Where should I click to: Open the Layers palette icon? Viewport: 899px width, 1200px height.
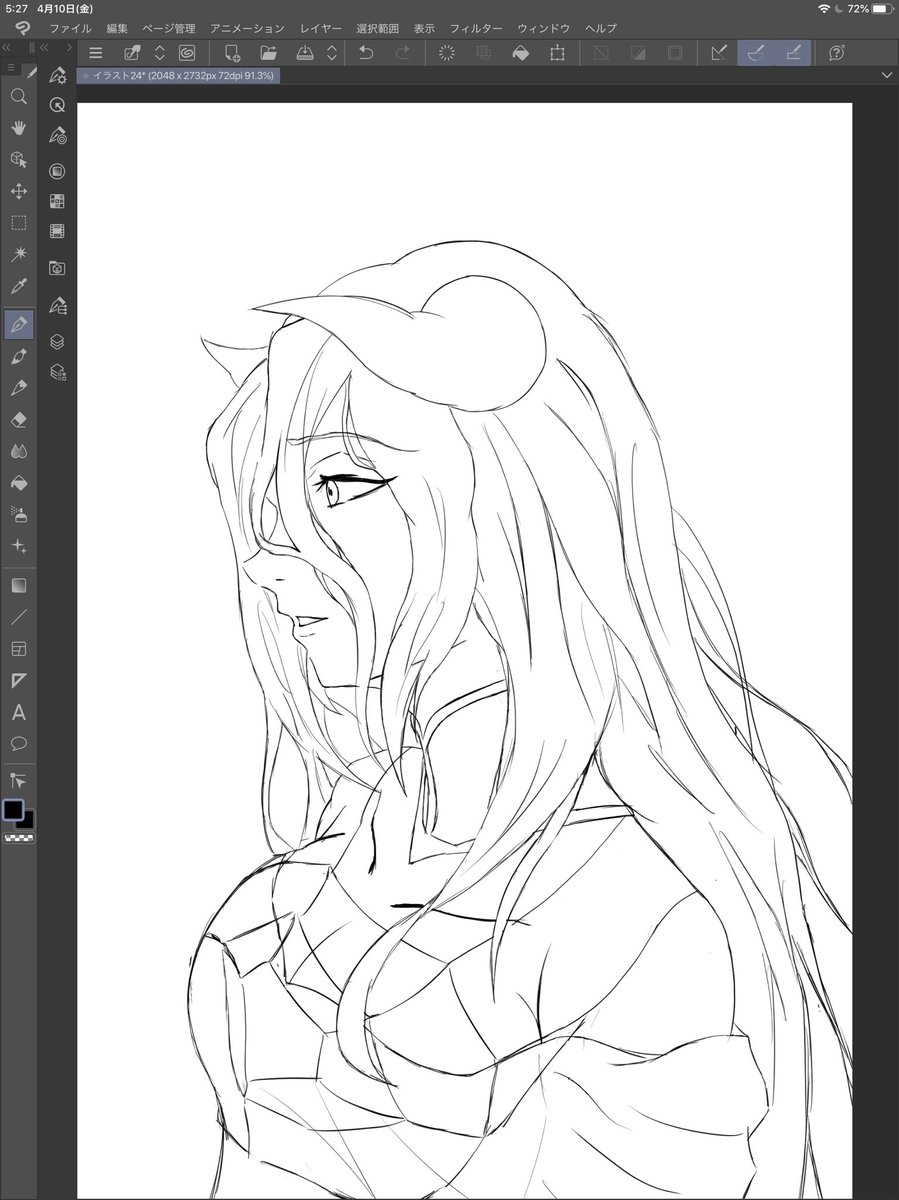pos(58,342)
